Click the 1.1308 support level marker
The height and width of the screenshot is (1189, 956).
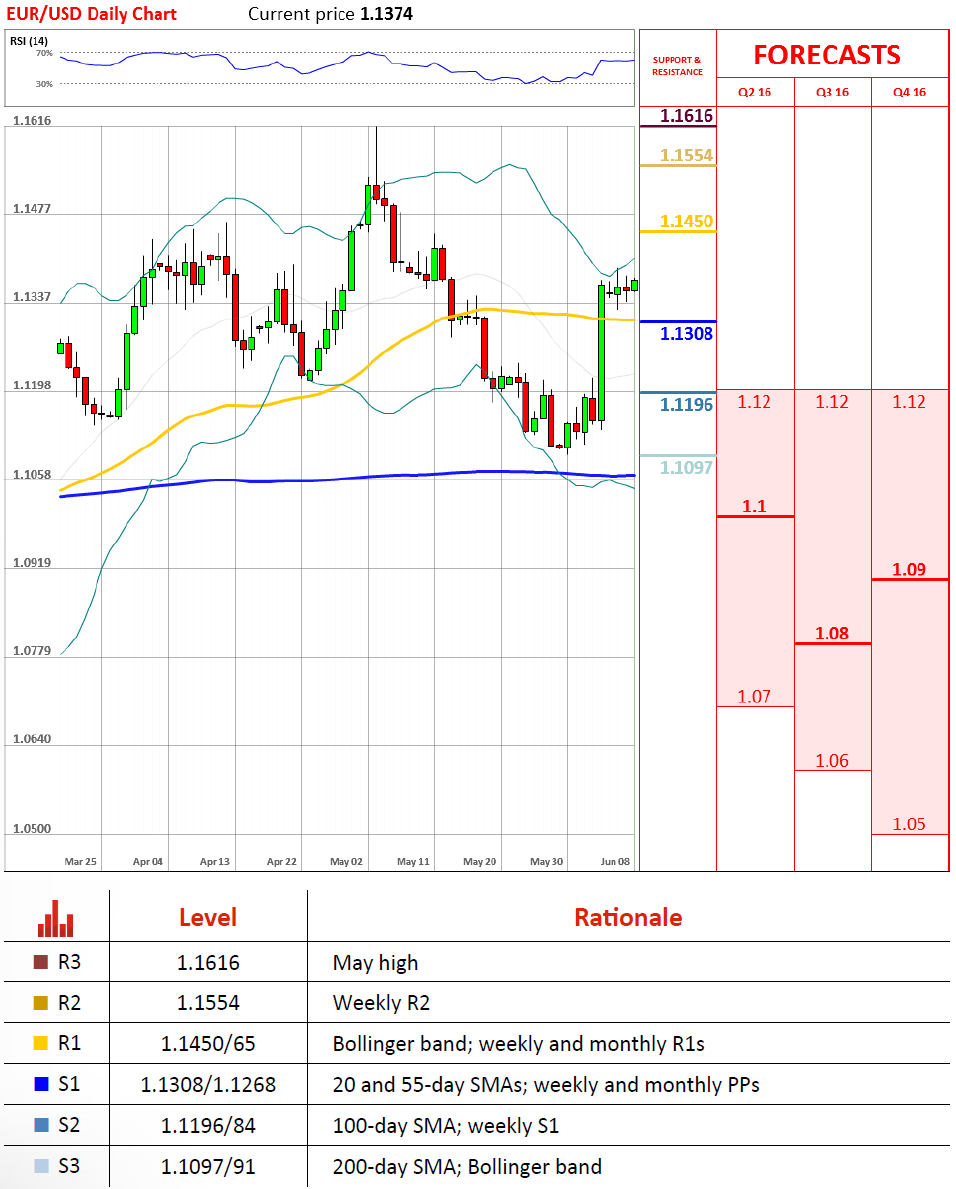click(686, 334)
